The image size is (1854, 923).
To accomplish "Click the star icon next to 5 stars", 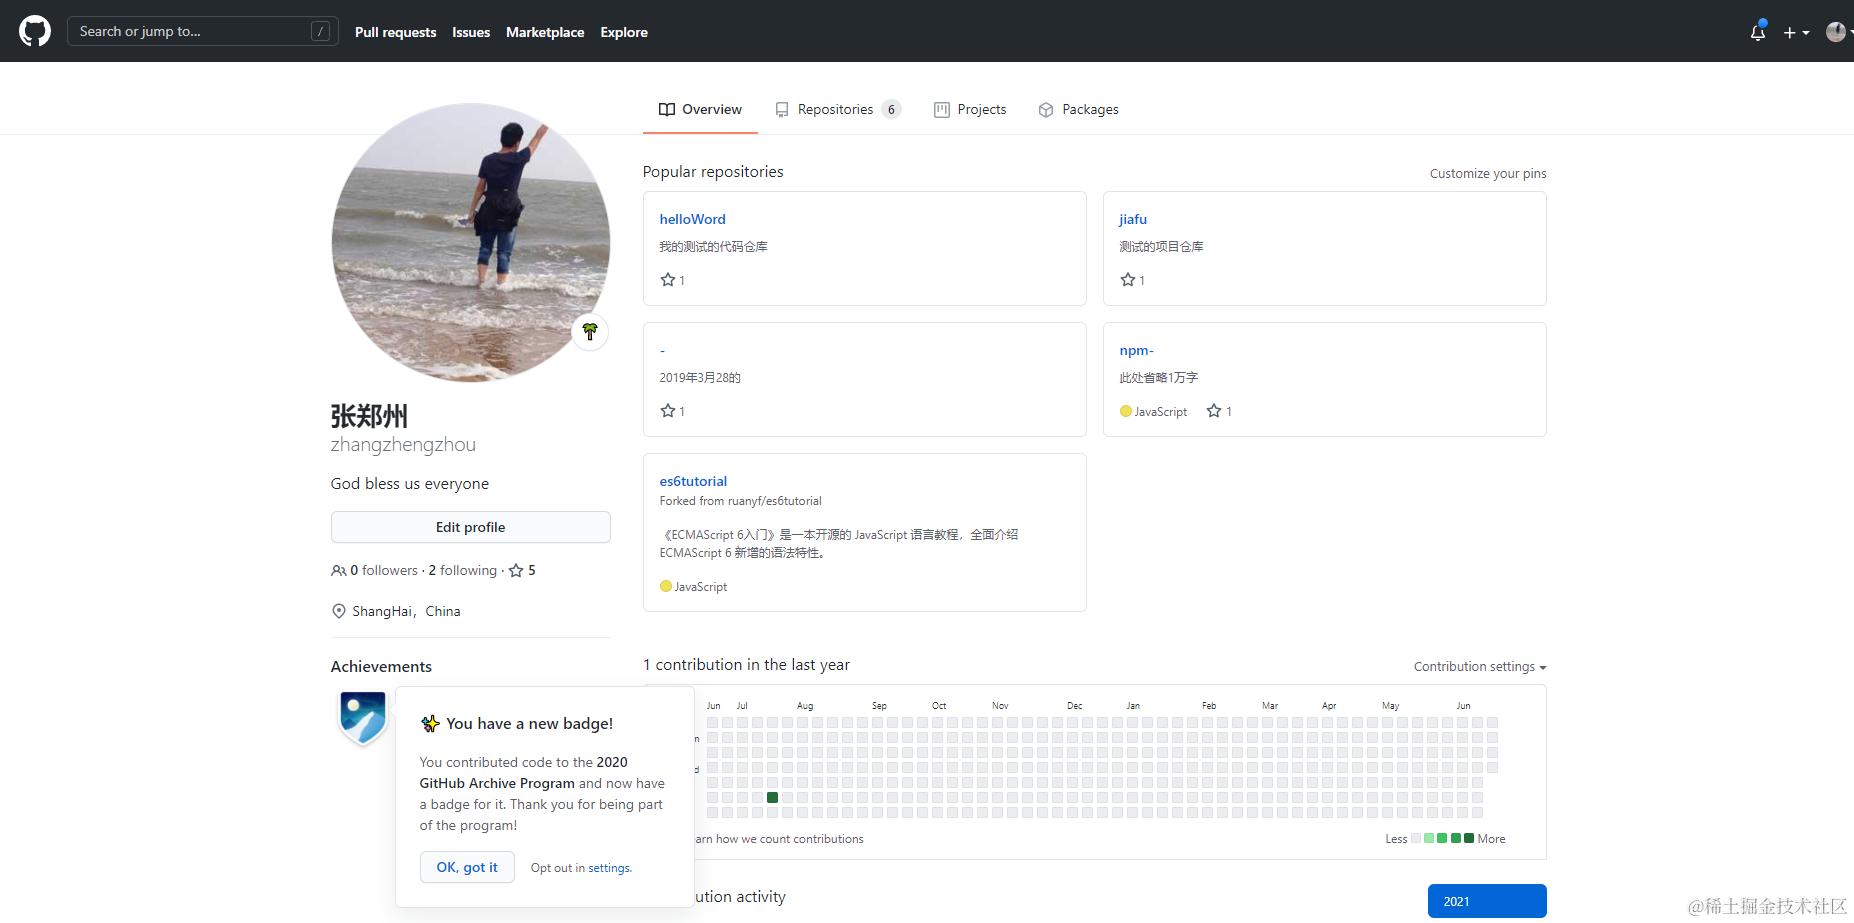I will click(x=516, y=570).
